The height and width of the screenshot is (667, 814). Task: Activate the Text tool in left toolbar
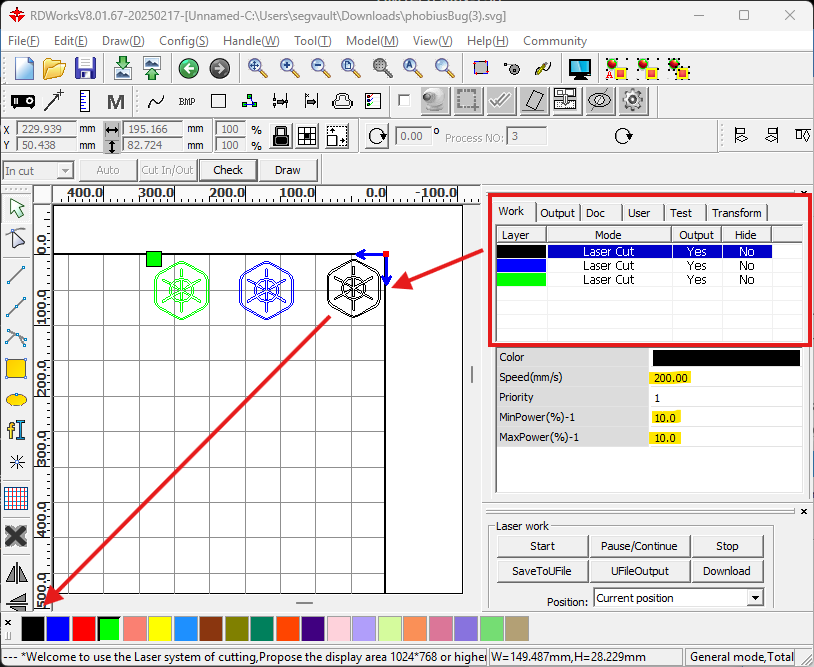point(16,429)
